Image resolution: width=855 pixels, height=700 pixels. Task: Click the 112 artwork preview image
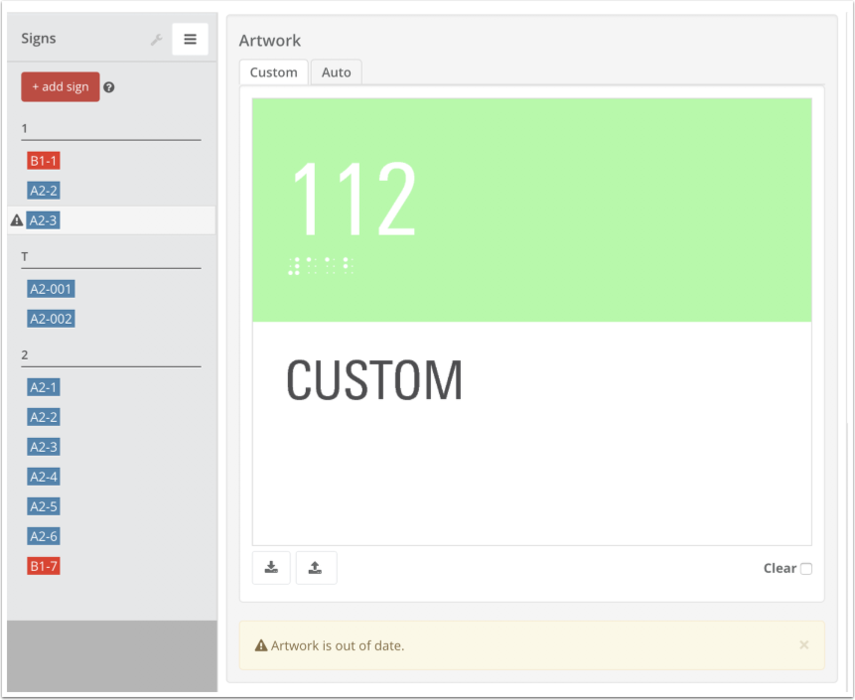pyautogui.click(x=532, y=322)
